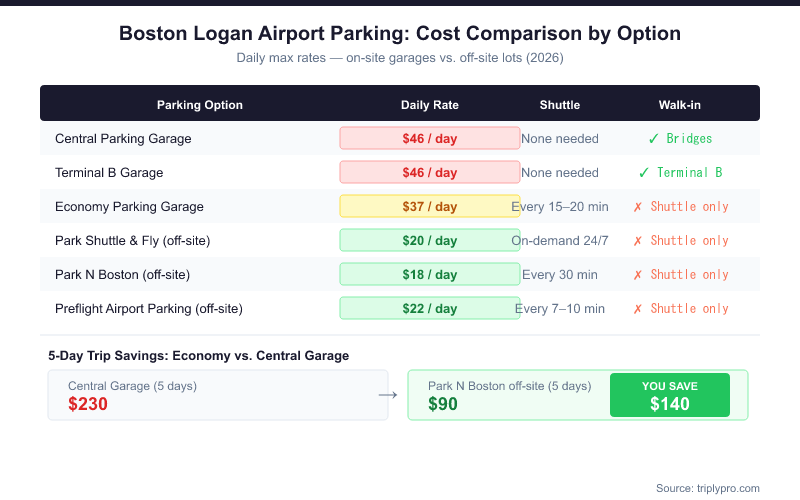The image size is (800, 500).
Task: Click the YOU SAVE $140 green badge
Action: pyautogui.click(x=670, y=396)
